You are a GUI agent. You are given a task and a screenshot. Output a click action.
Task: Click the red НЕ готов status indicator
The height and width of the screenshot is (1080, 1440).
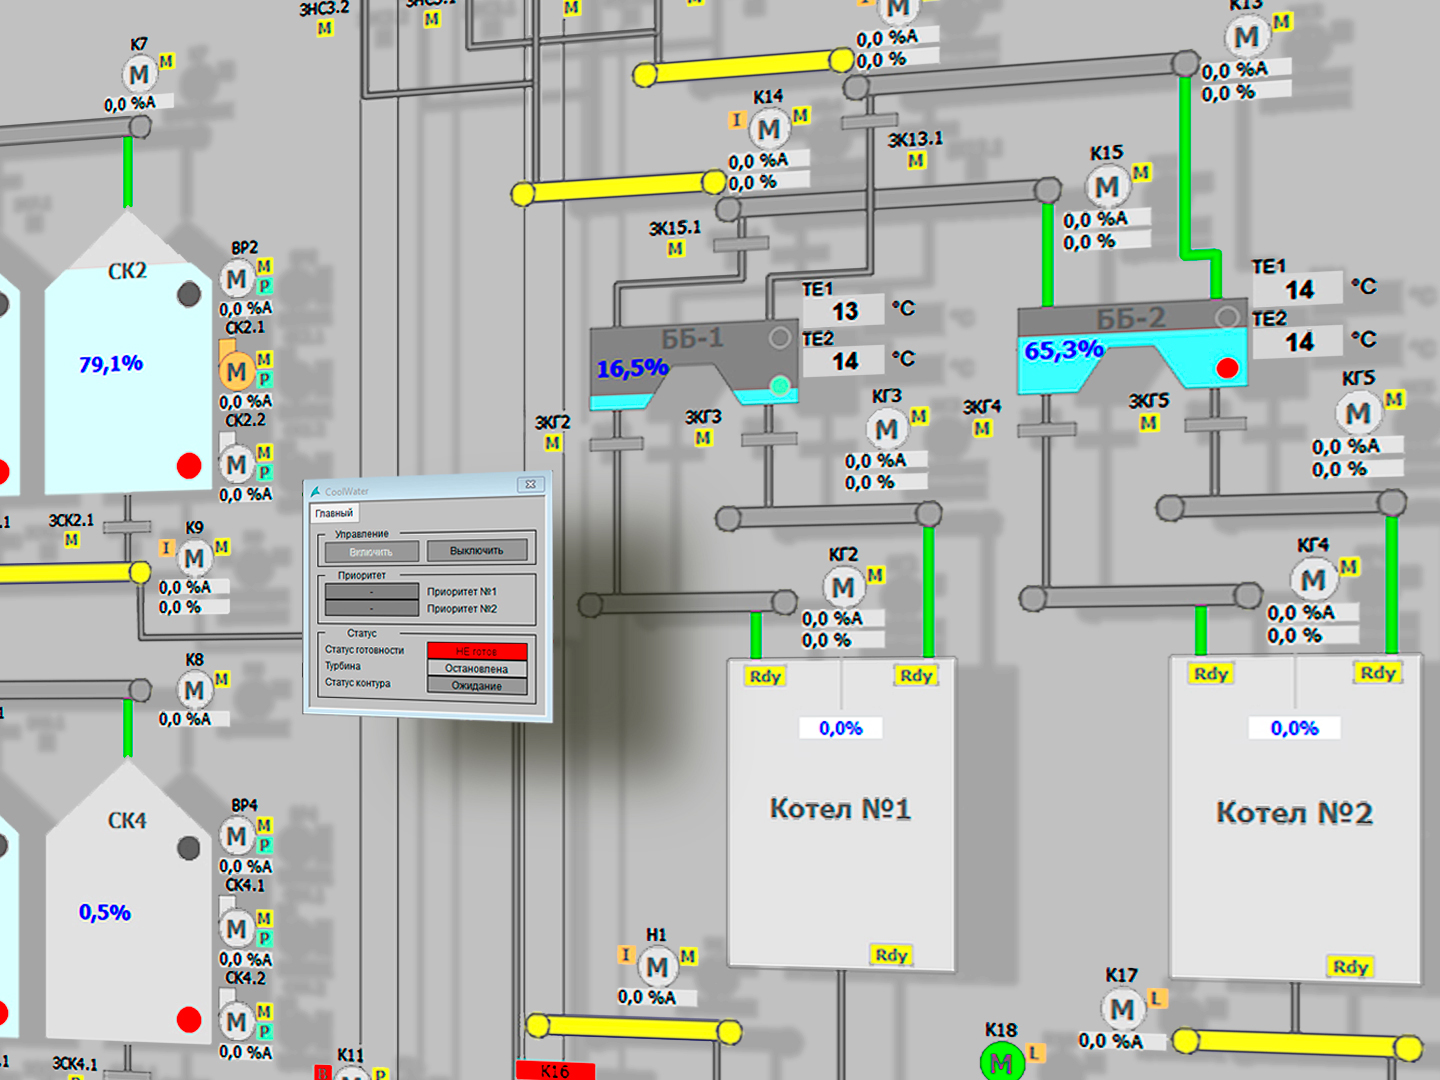[476, 651]
